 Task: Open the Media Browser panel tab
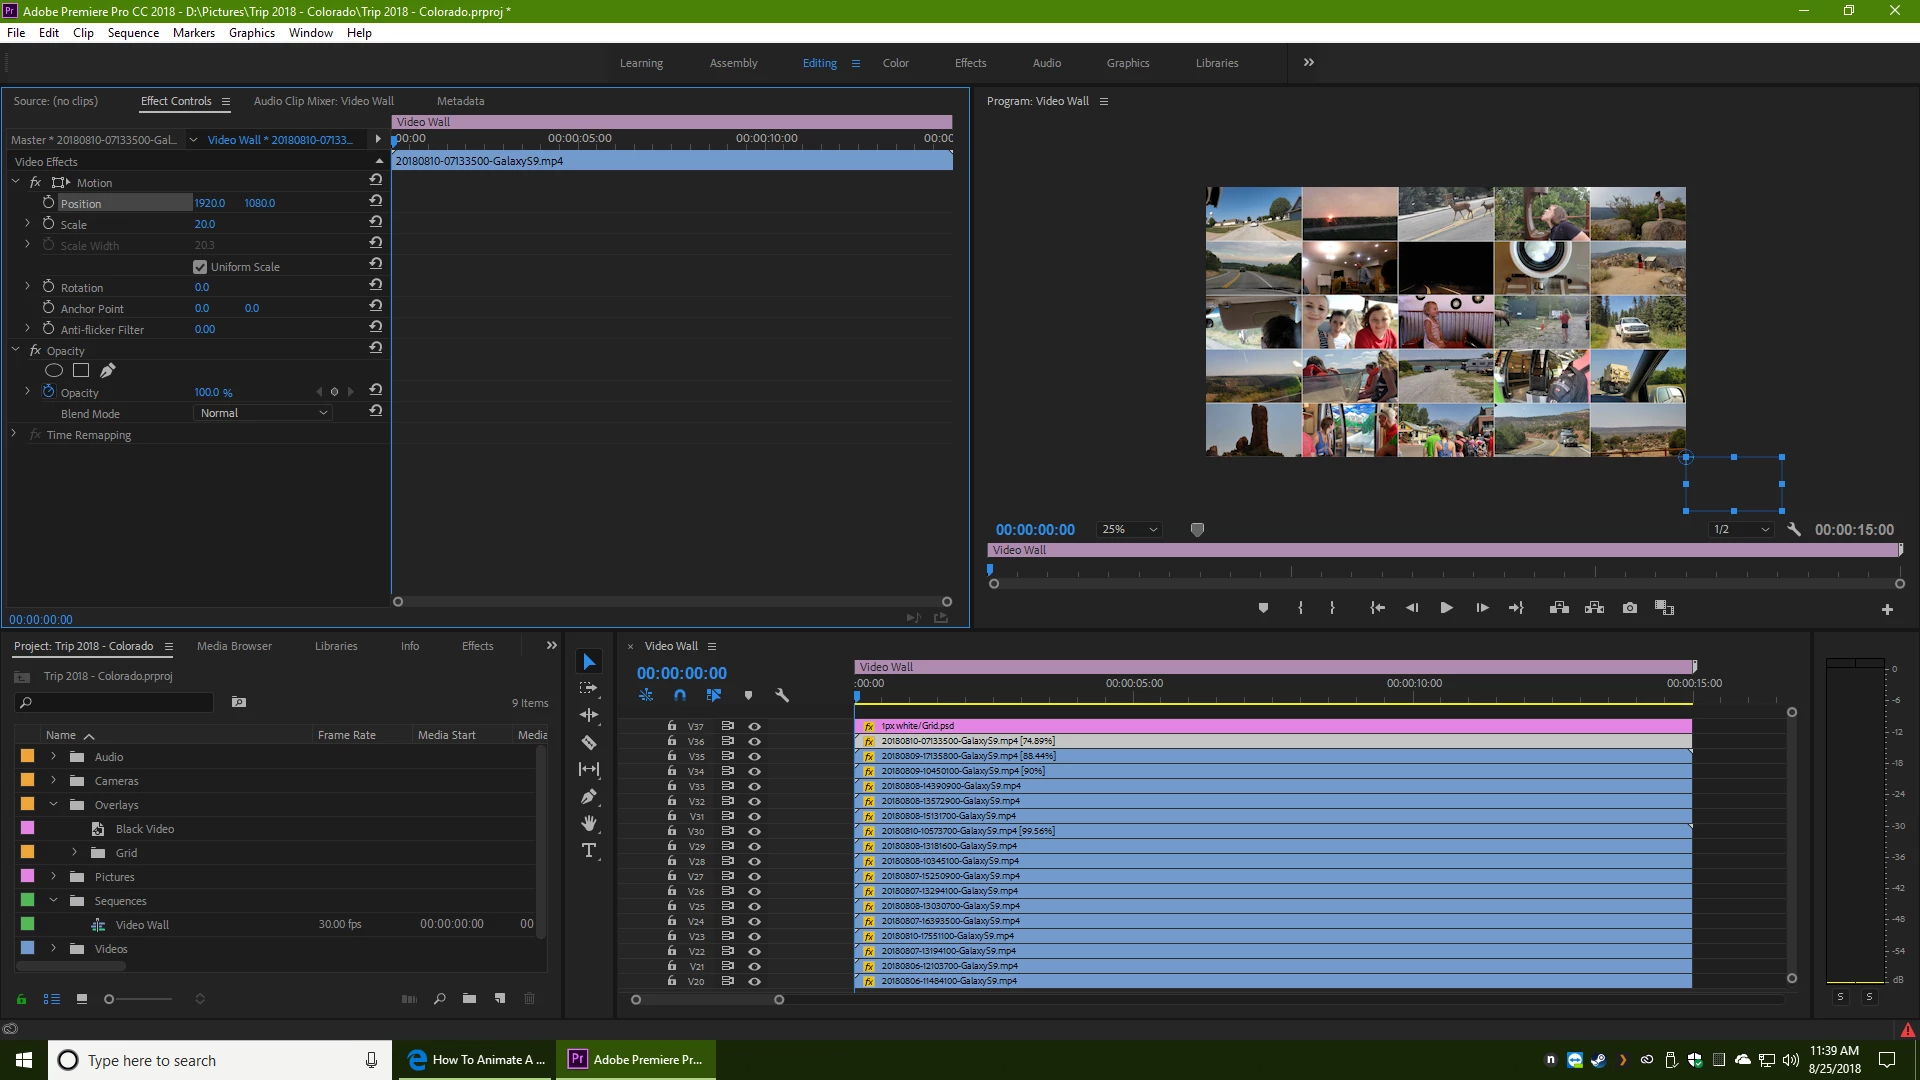click(234, 646)
